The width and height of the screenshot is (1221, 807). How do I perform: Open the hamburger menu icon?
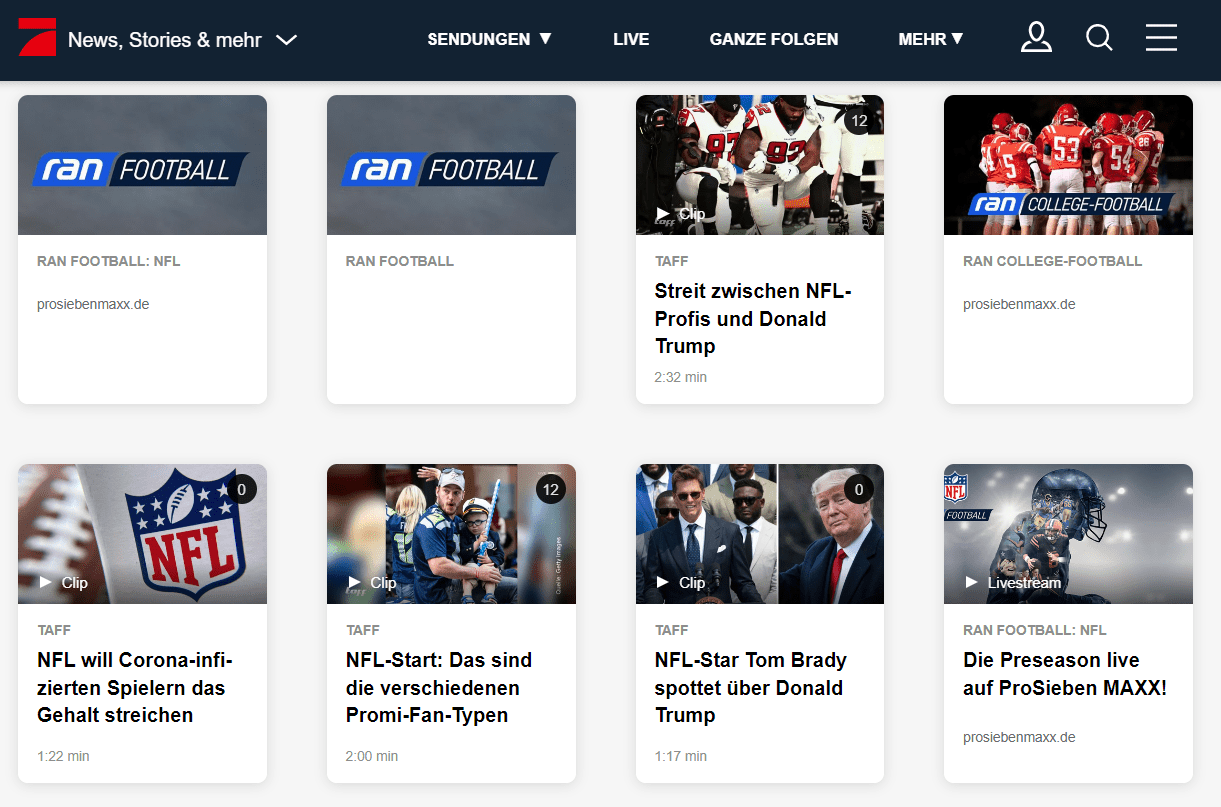1161,38
